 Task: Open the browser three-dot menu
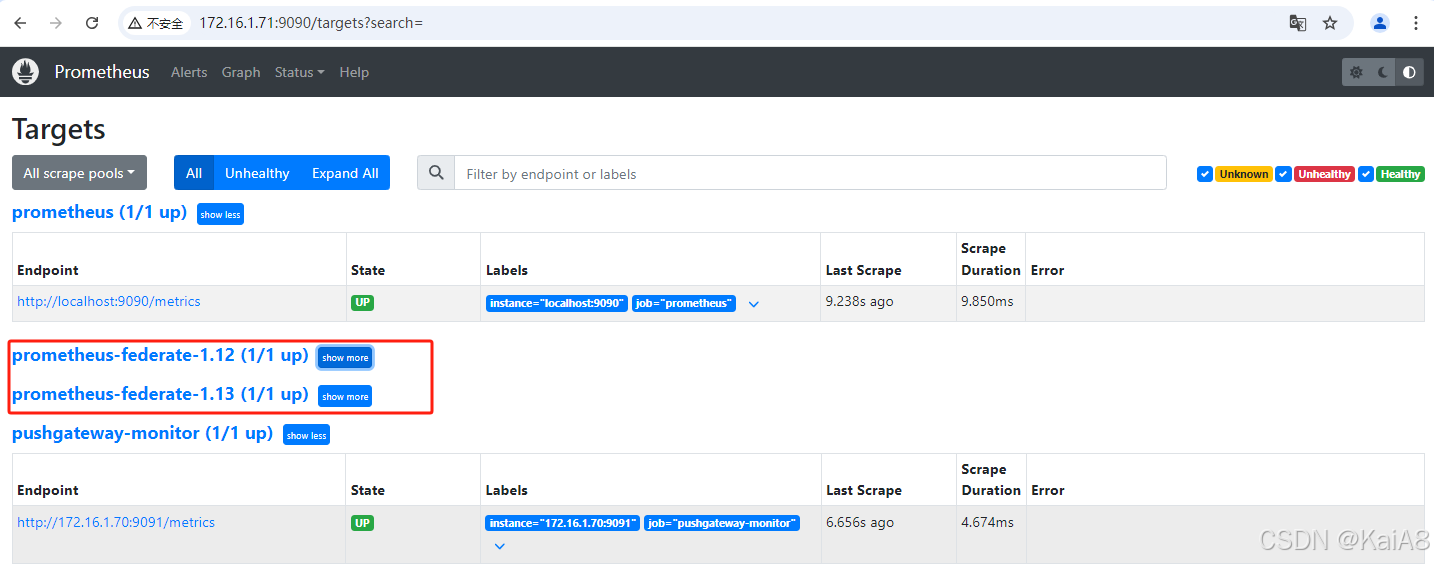click(1416, 23)
